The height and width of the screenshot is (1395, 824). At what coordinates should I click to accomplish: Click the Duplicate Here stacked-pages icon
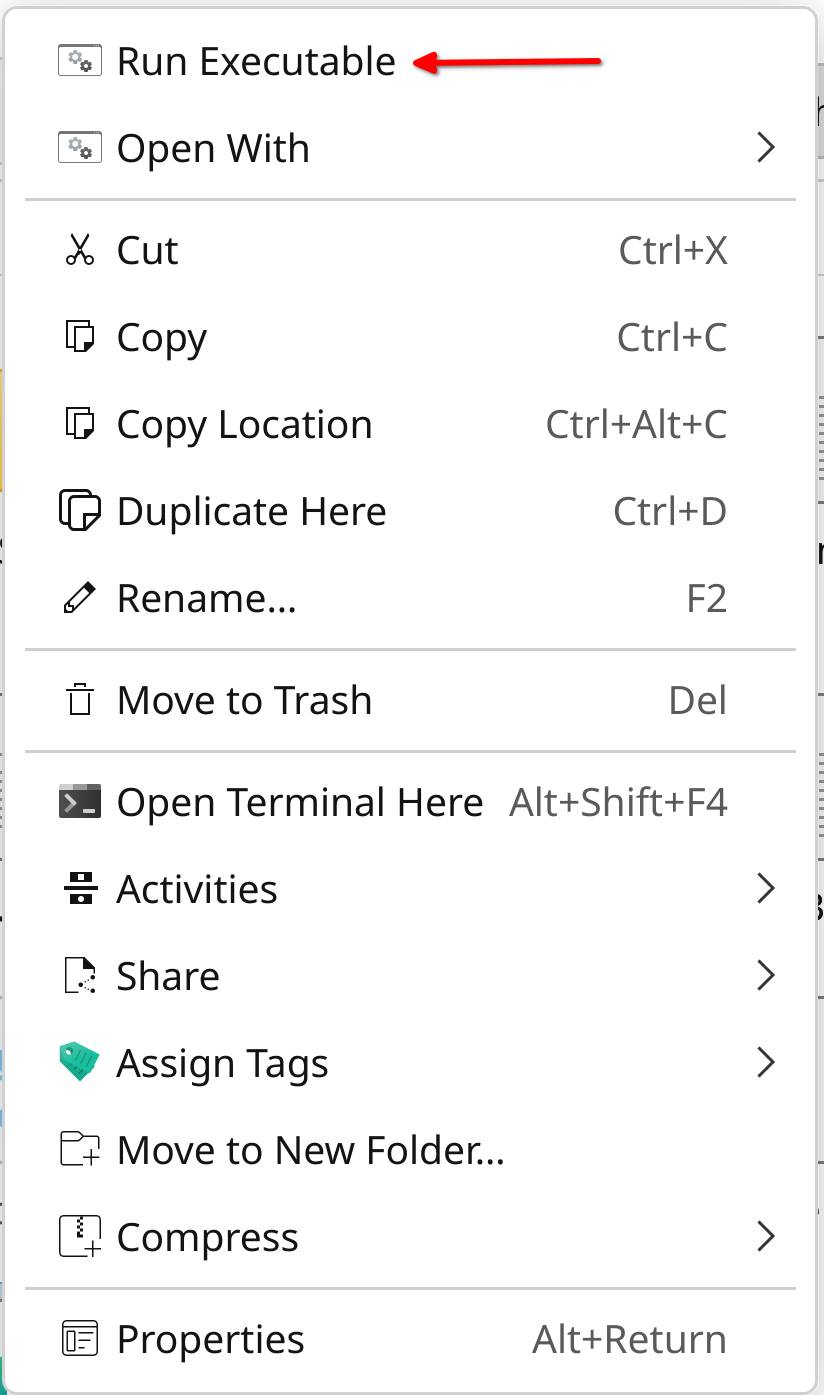(80, 511)
